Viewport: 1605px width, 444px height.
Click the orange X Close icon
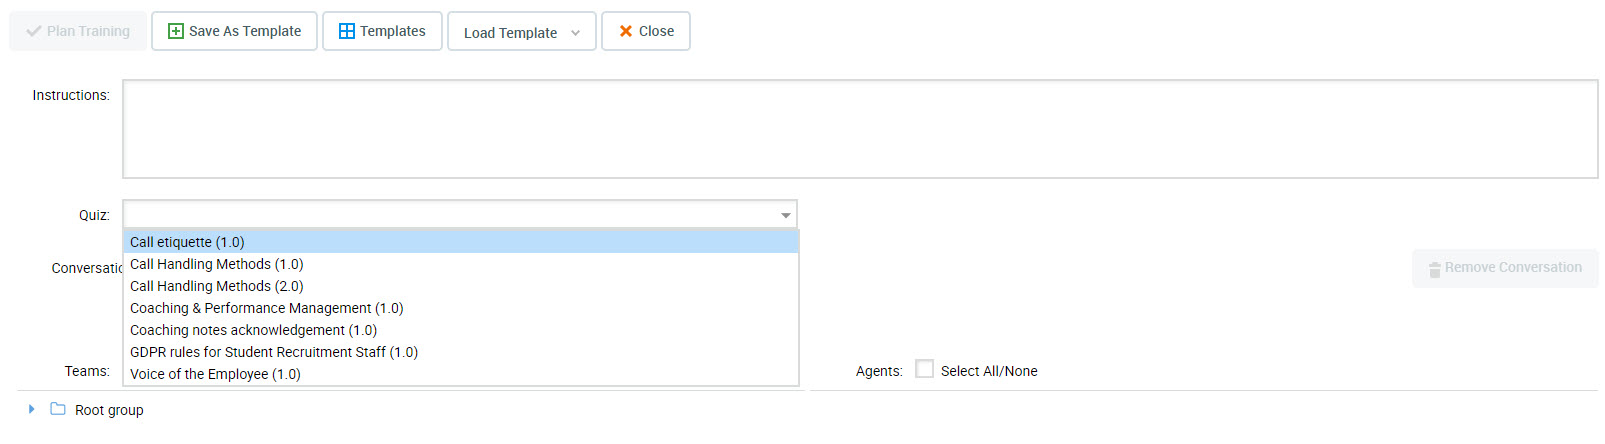(x=626, y=31)
